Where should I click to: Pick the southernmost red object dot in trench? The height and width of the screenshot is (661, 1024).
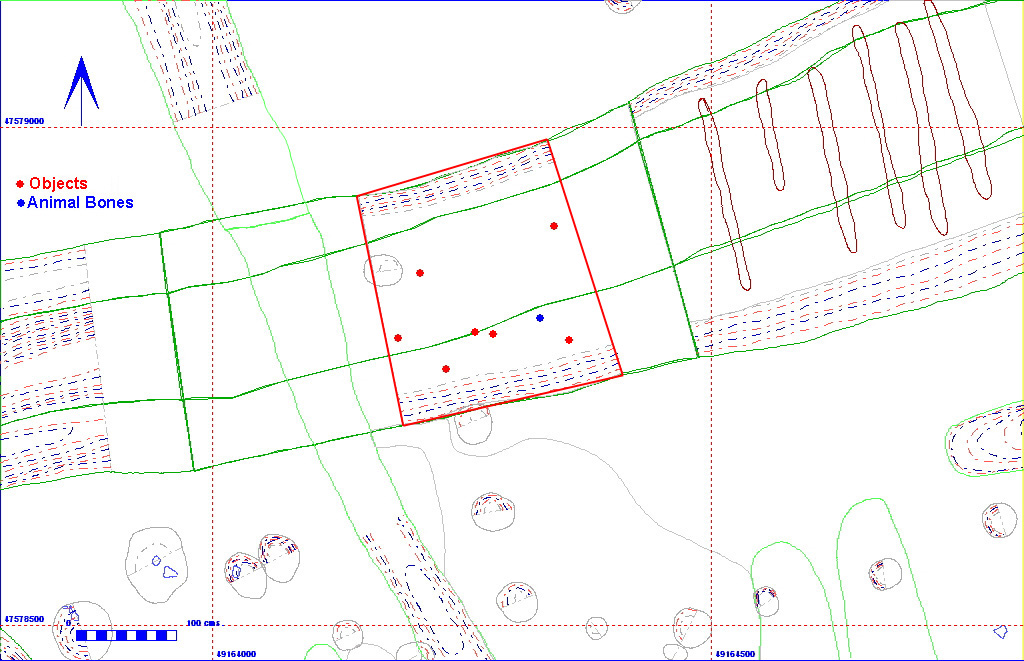[446, 369]
